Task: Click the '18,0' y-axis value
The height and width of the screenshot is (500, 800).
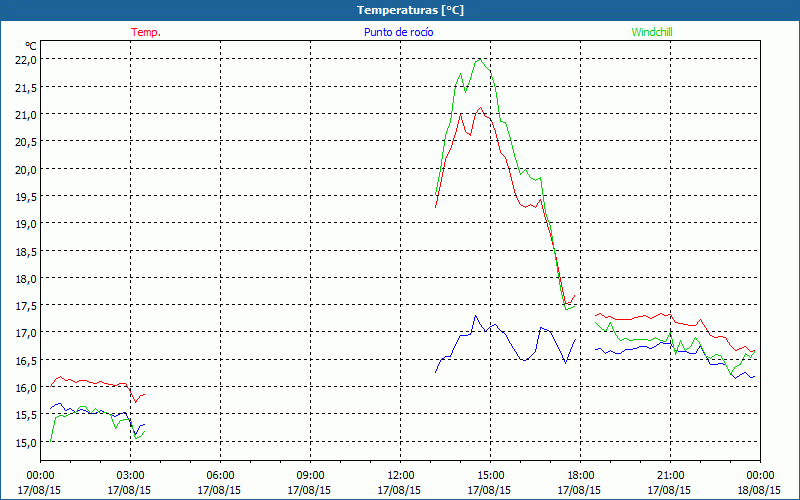Action: [x=28, y=279]
